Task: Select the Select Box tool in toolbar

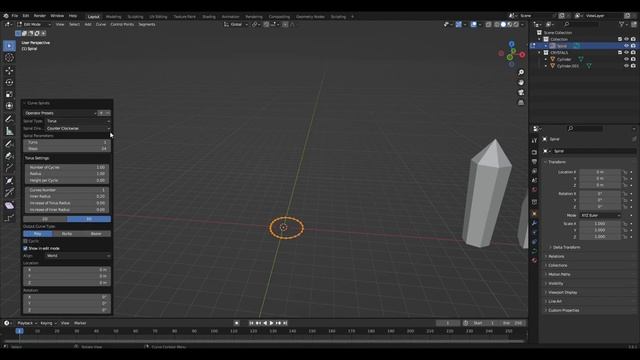Action: click(9, 46)
